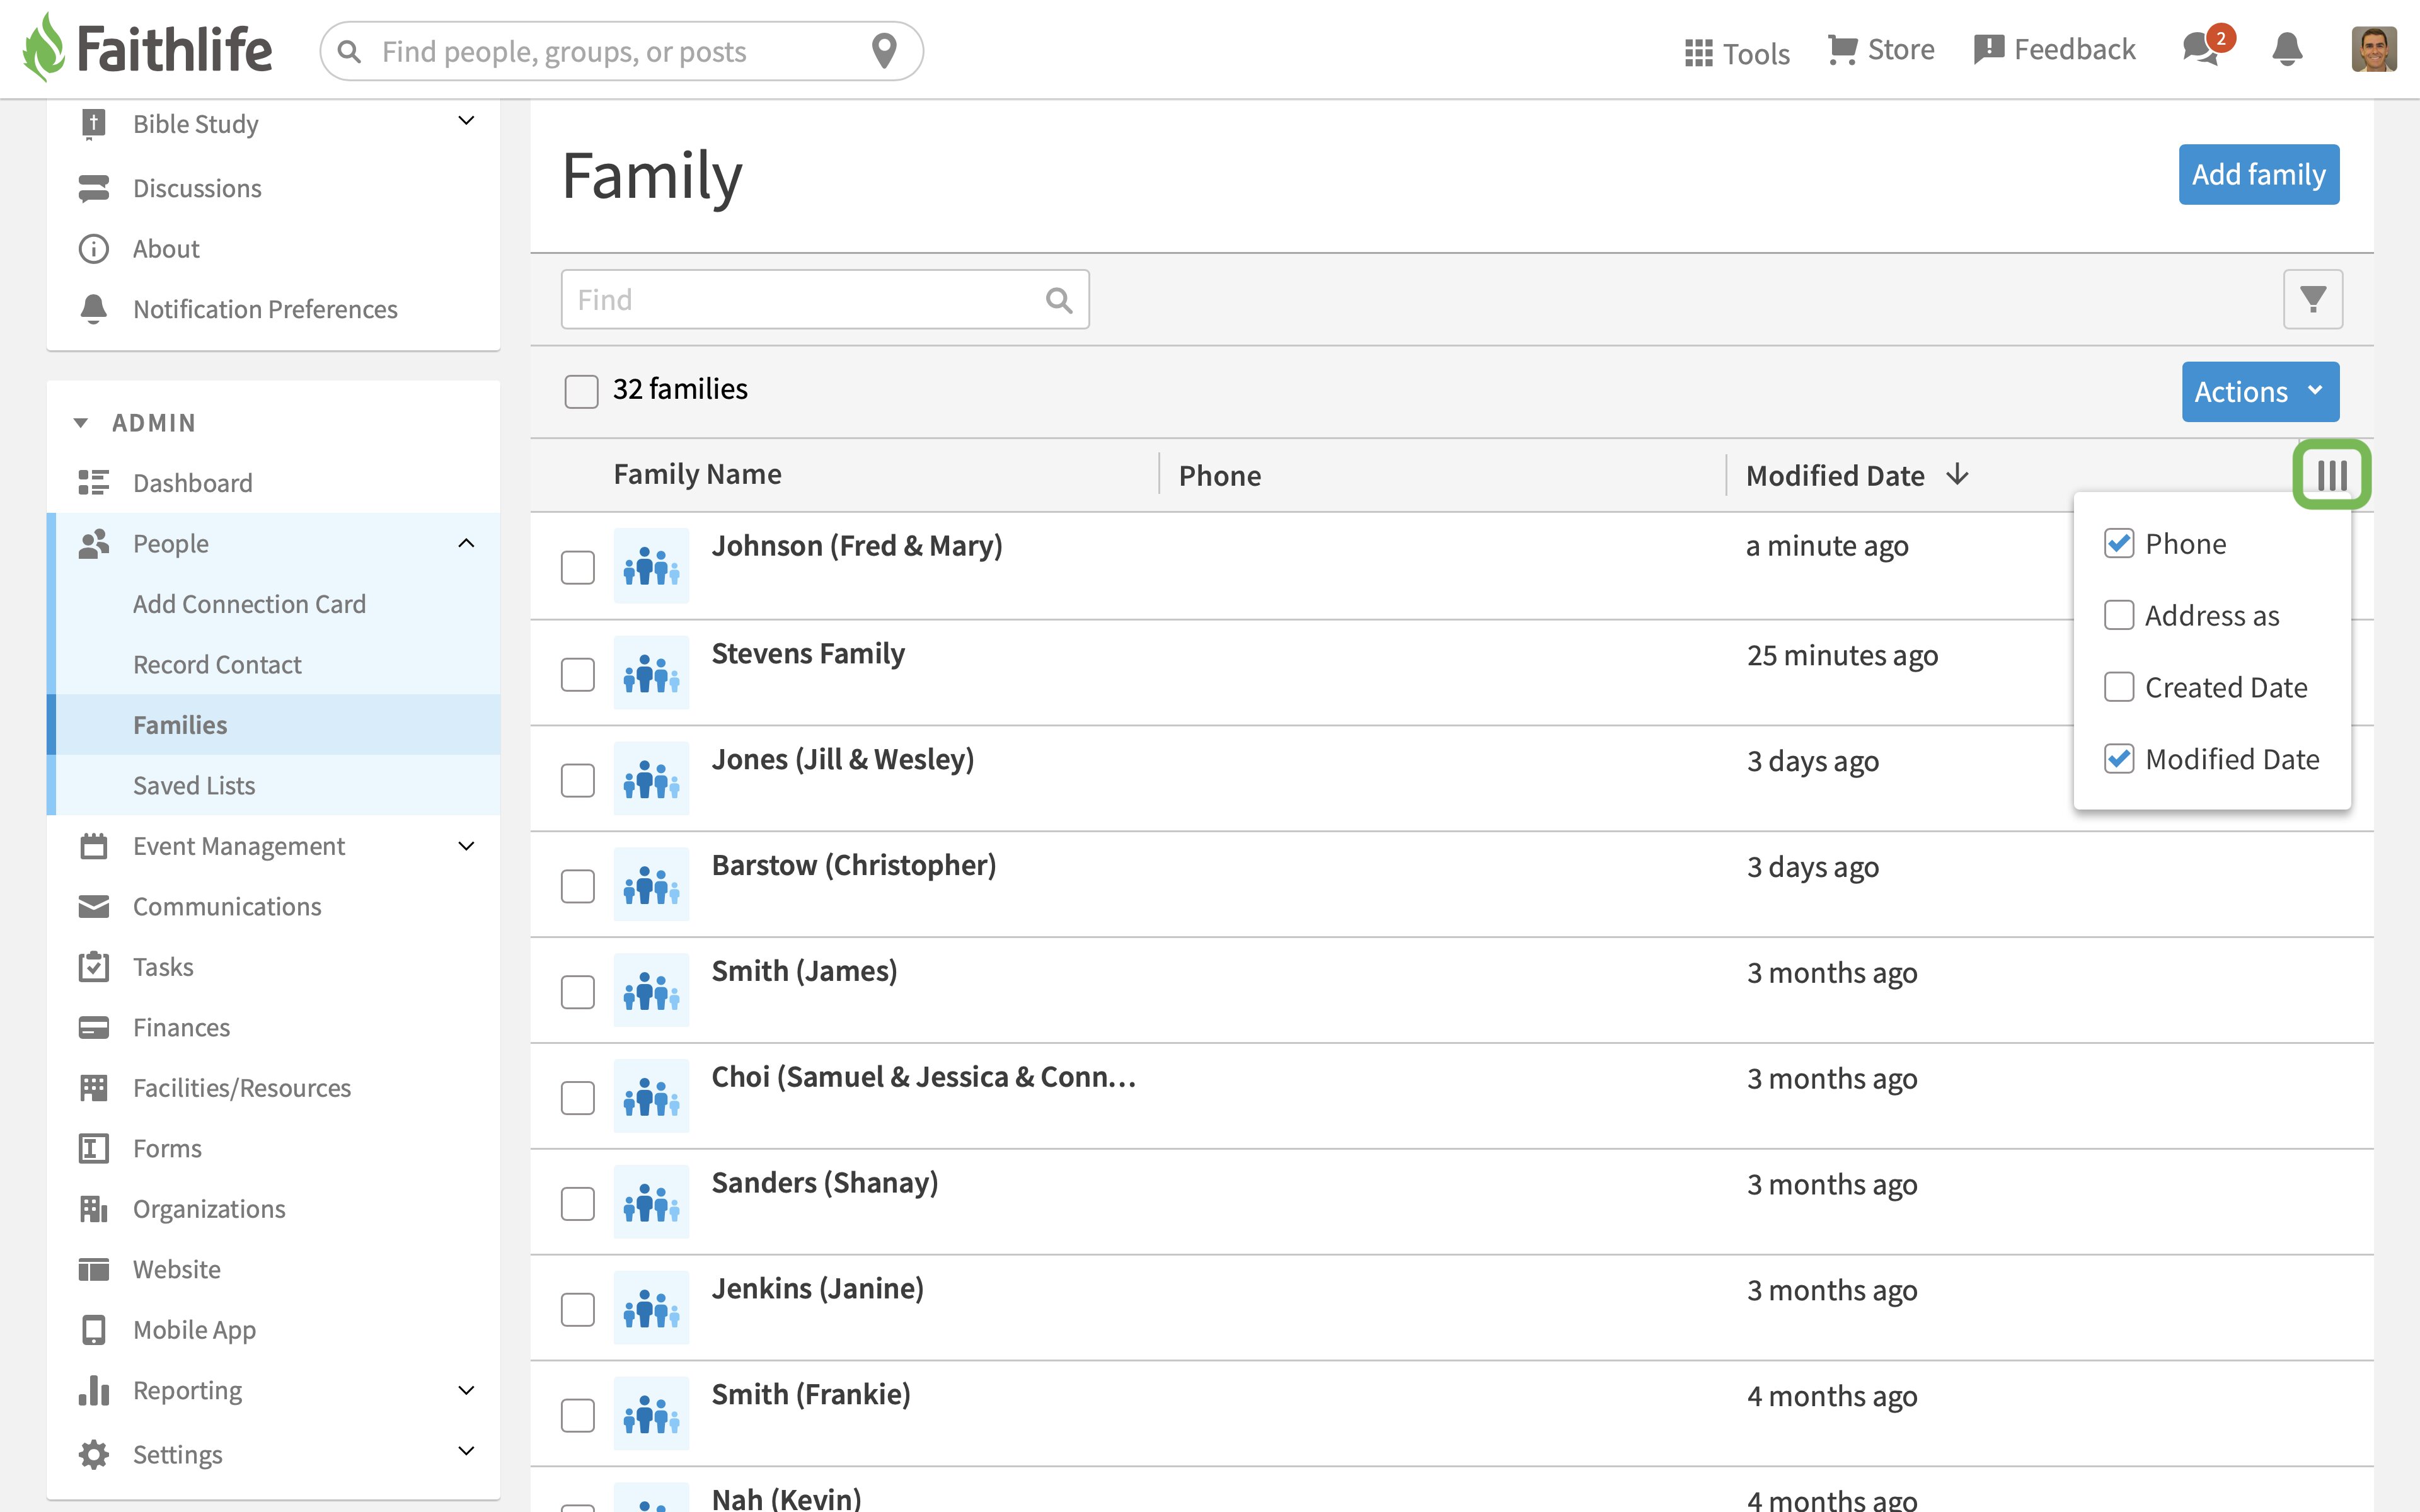Screen dimensions: 2420x1512
Task: Focus the Find people, groups, or posts search
Action: pos(621,51)
